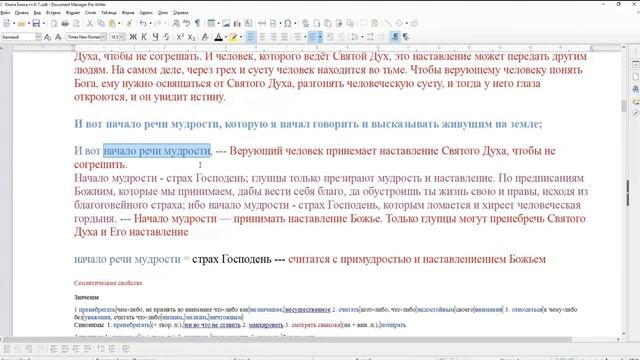Toggle Center alignment button
The image size is (640, 360).
[262, 37]
